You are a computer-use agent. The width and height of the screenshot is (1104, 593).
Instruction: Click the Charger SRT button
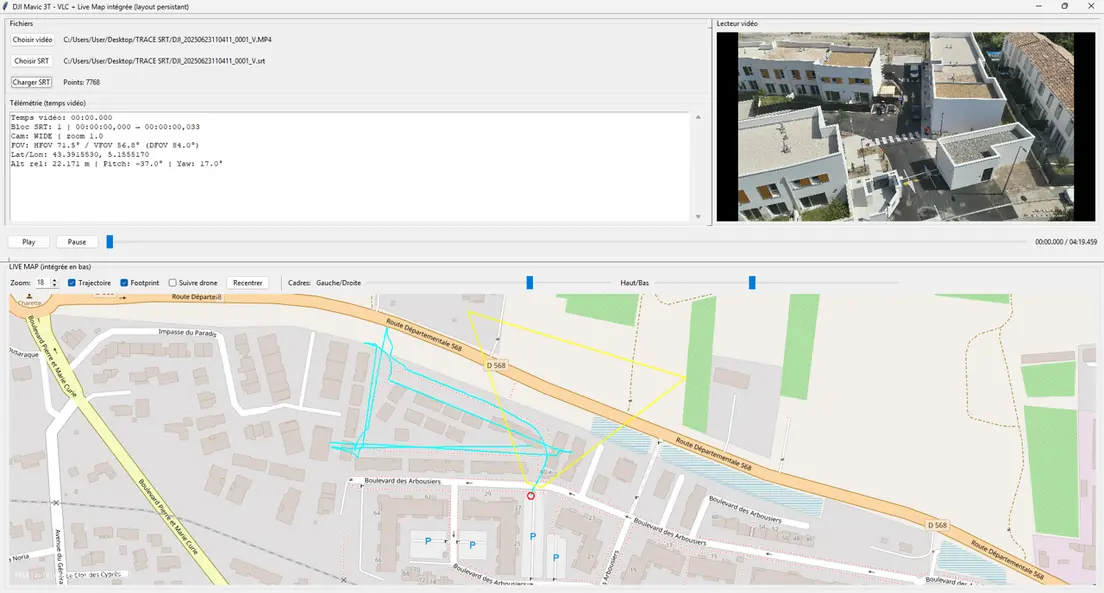point(32,82)
